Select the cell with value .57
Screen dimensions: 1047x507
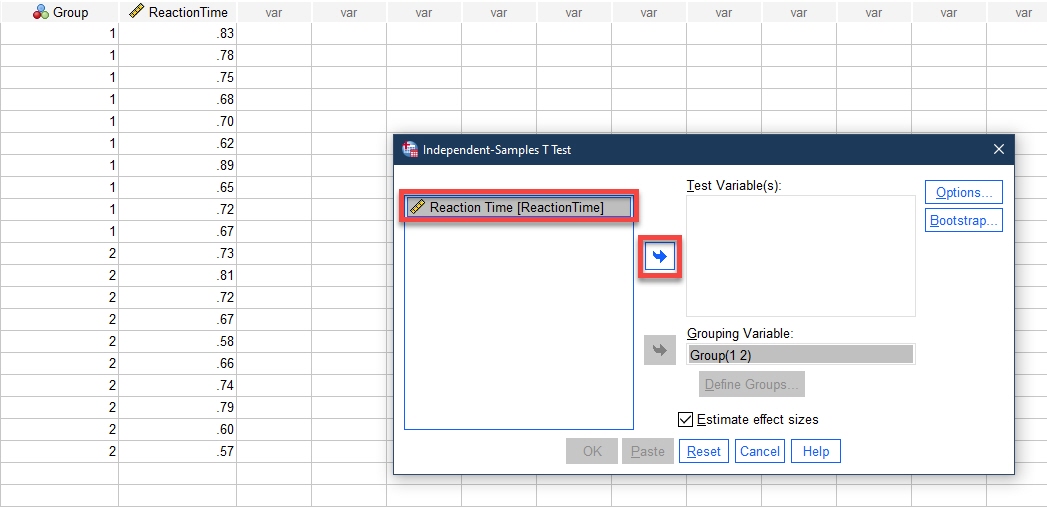178,452
